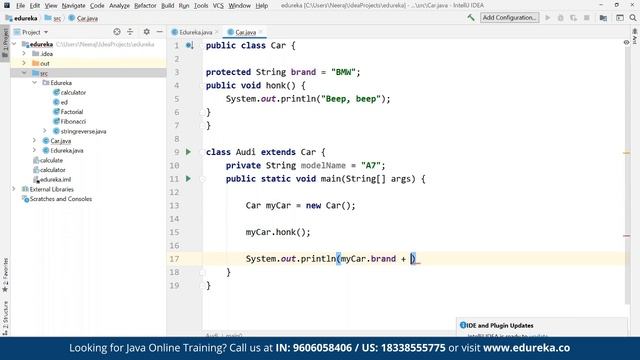This screenshot has width=640, height=360.
Task: Expand External Libraries node
Action: [x=14, y=189]
